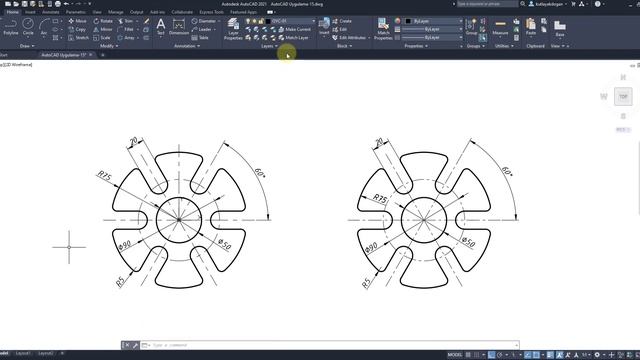This screenshot has width=640, height=360.
Task: Switch to AutoCAD Uygulama drawing file tab
Action: point(64,55)
